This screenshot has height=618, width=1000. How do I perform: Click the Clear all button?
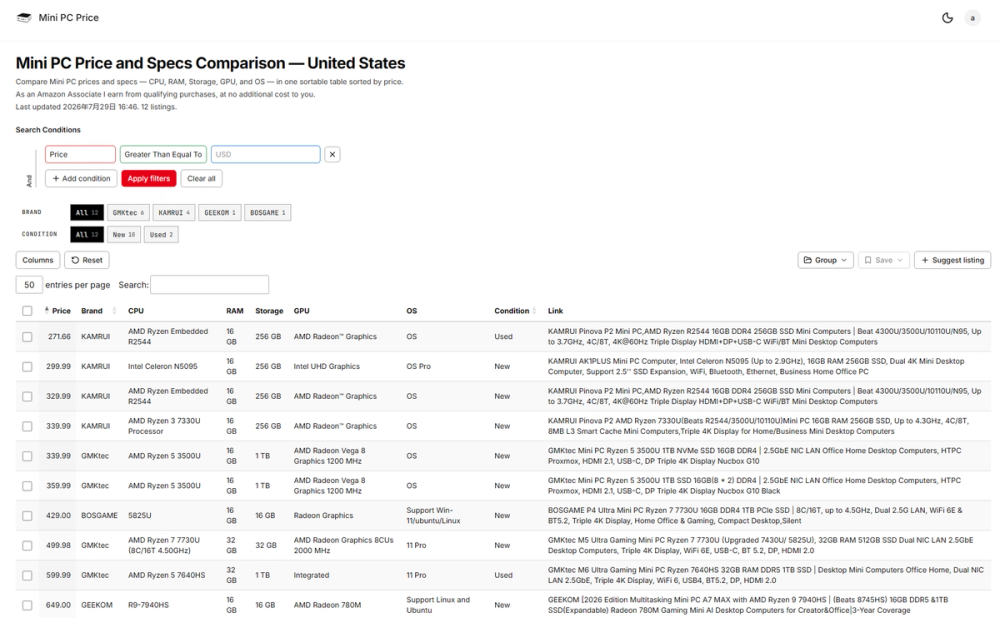[202, 179]
